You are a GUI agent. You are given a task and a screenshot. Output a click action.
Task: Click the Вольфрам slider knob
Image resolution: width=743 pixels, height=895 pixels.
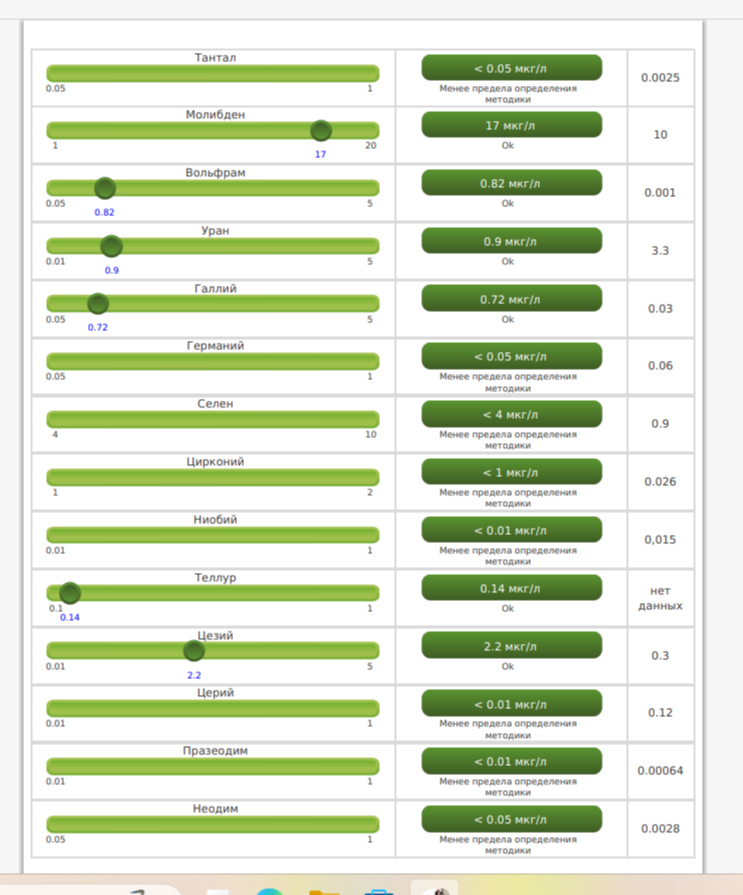click(105, 189)
